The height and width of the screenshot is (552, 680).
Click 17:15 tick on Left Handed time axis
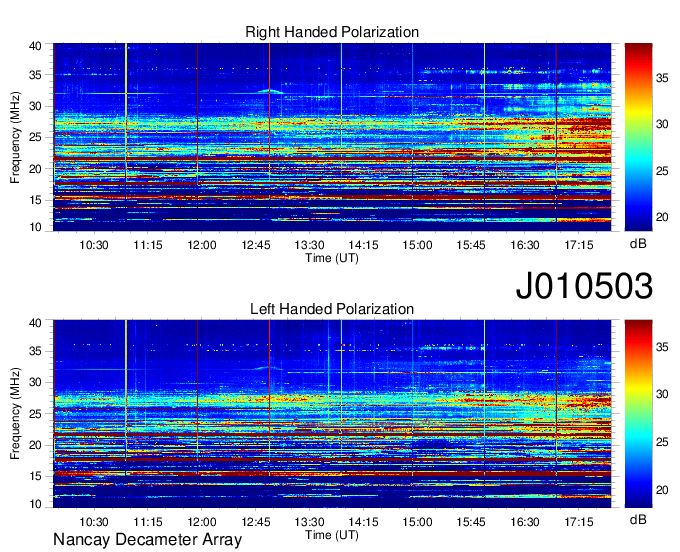pos(579,522)
